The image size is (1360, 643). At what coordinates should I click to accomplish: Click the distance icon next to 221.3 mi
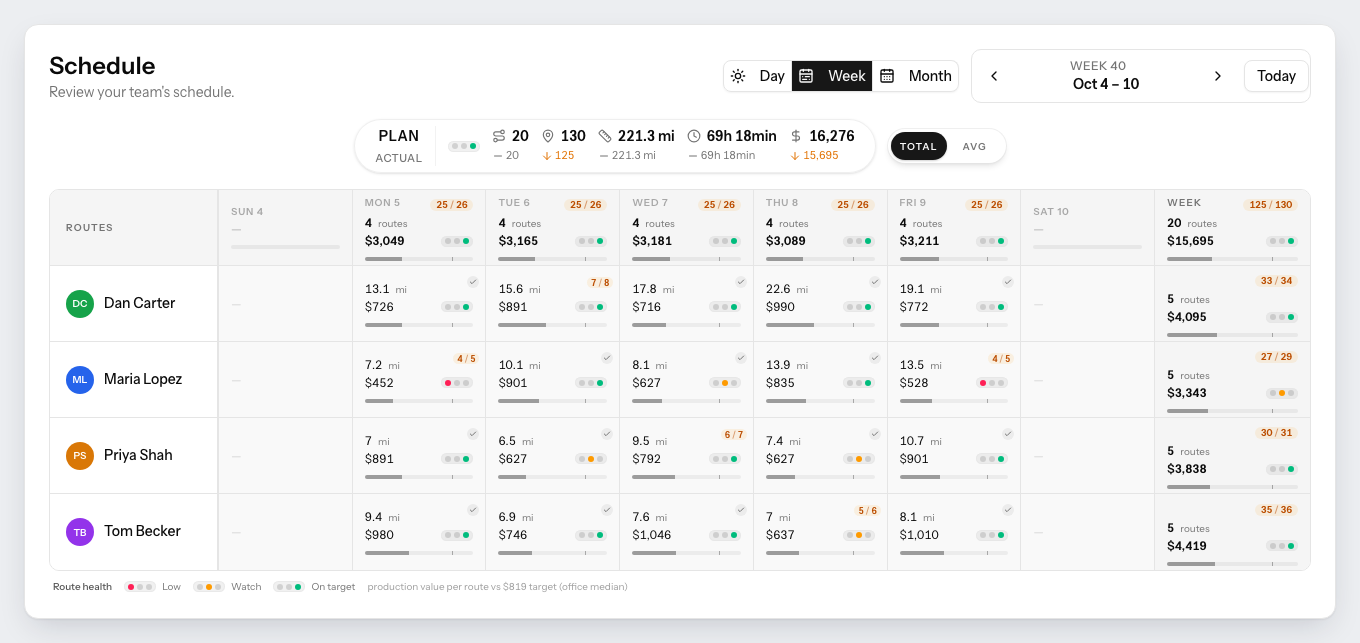point(605,136)
